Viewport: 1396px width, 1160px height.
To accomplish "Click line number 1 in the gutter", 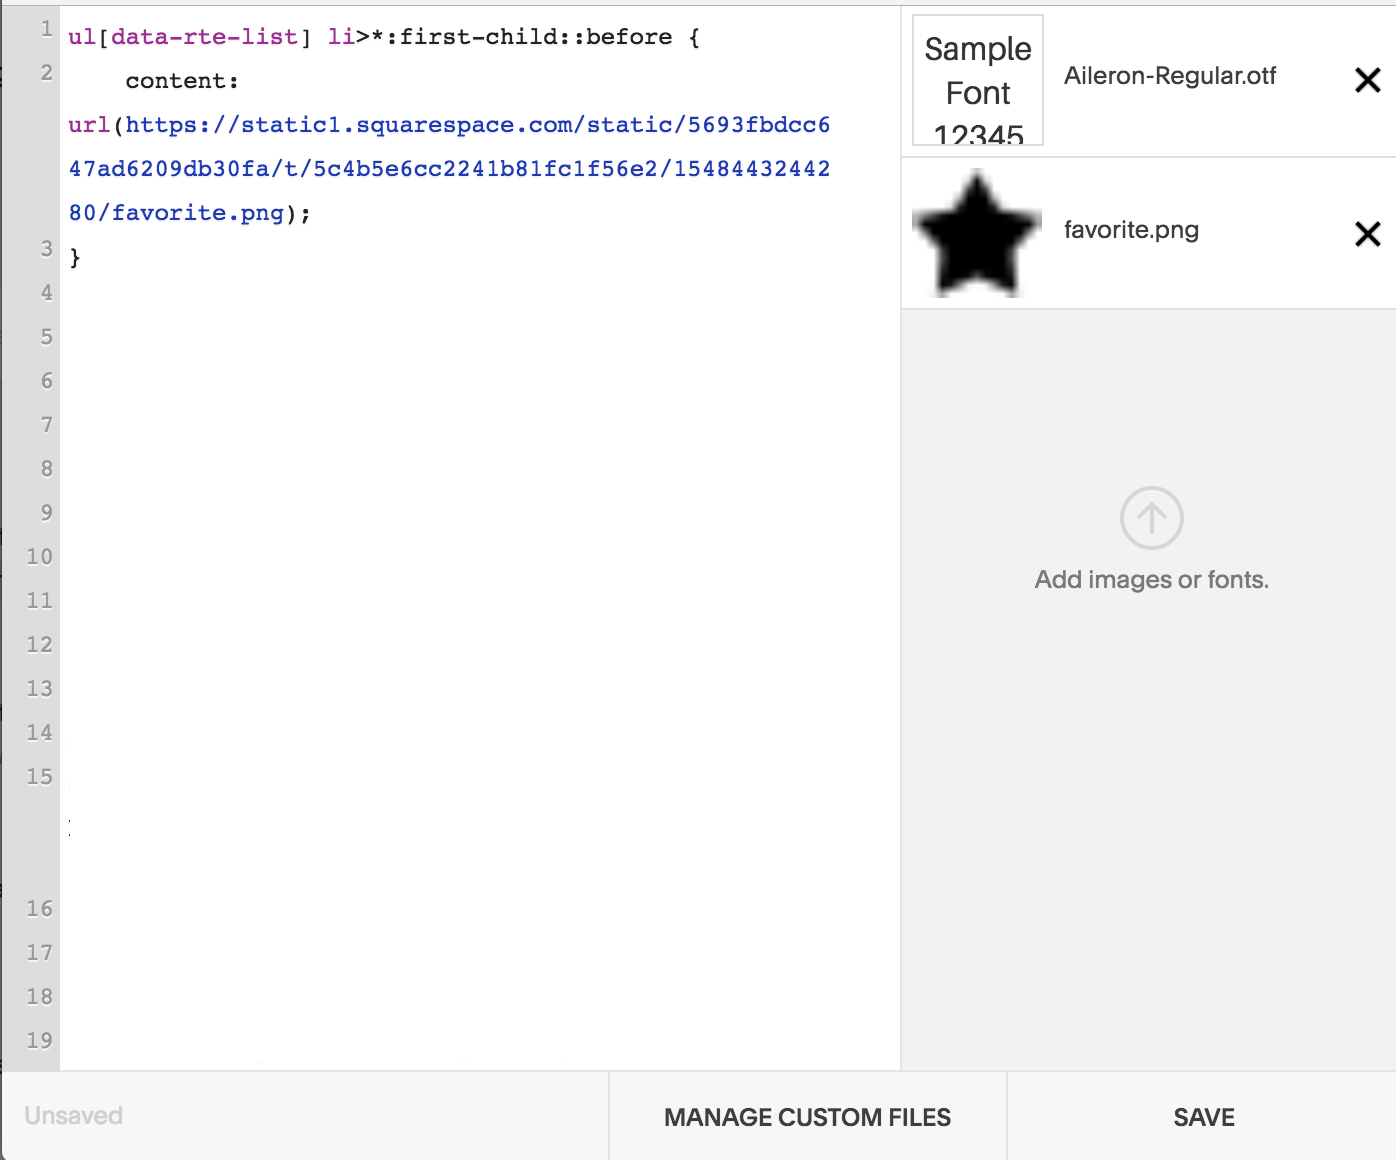I will coord(45,31).
